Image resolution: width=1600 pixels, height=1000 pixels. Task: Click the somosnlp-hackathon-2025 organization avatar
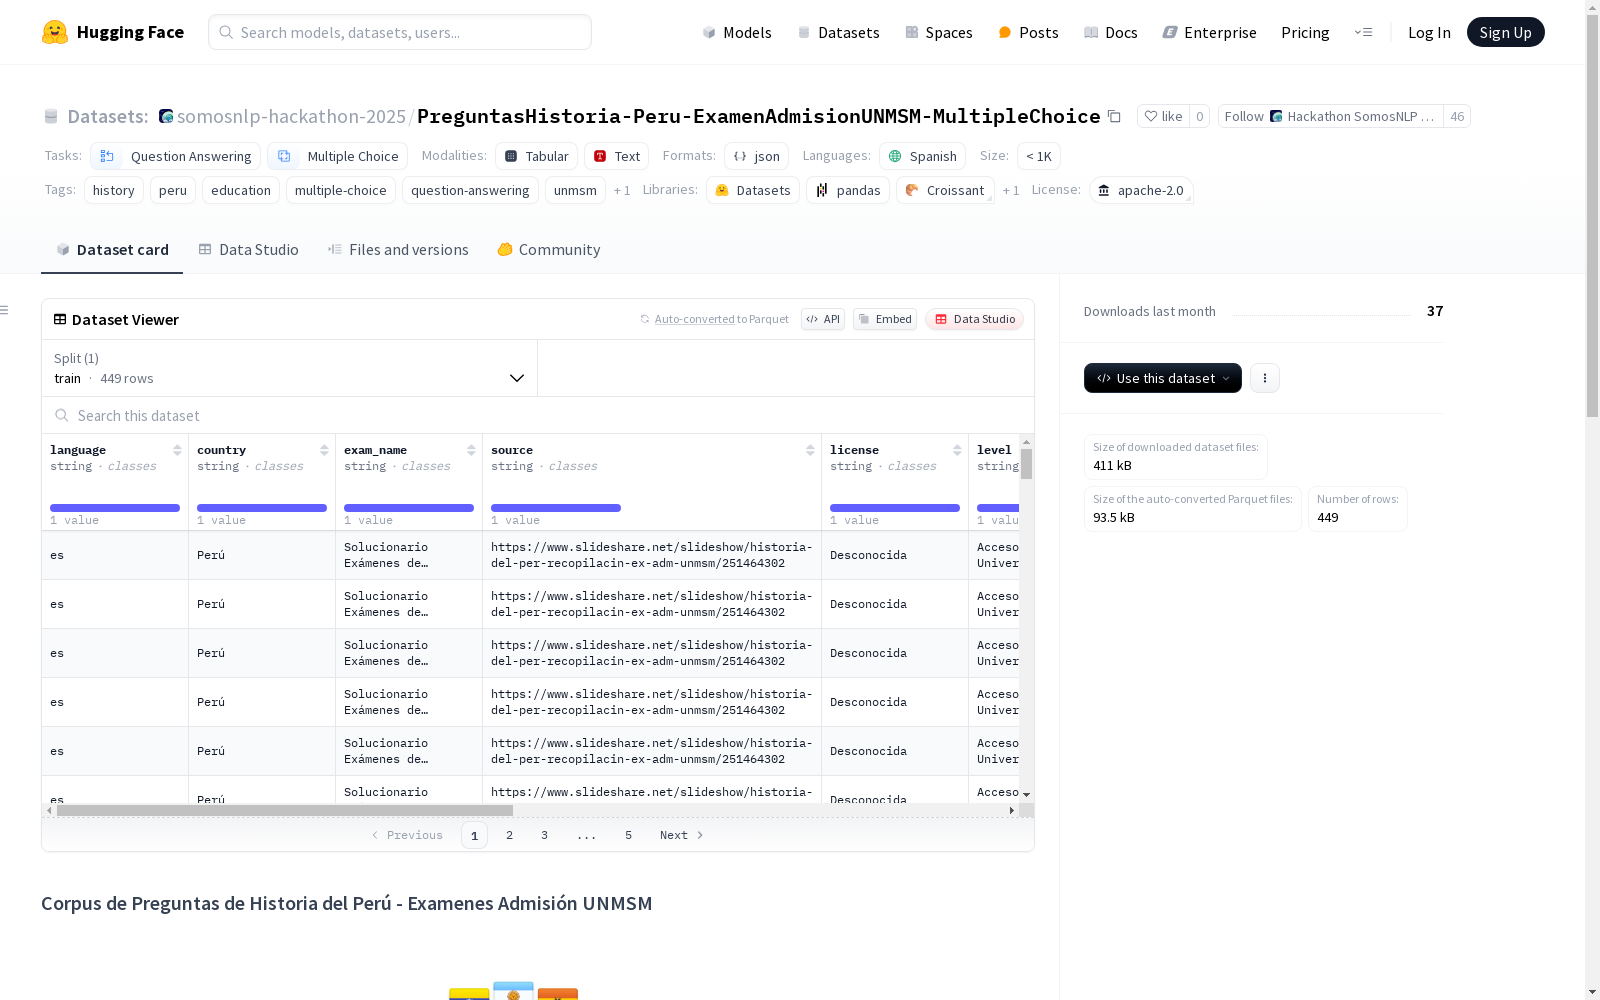pyautogui.click(x=166, y=116)
